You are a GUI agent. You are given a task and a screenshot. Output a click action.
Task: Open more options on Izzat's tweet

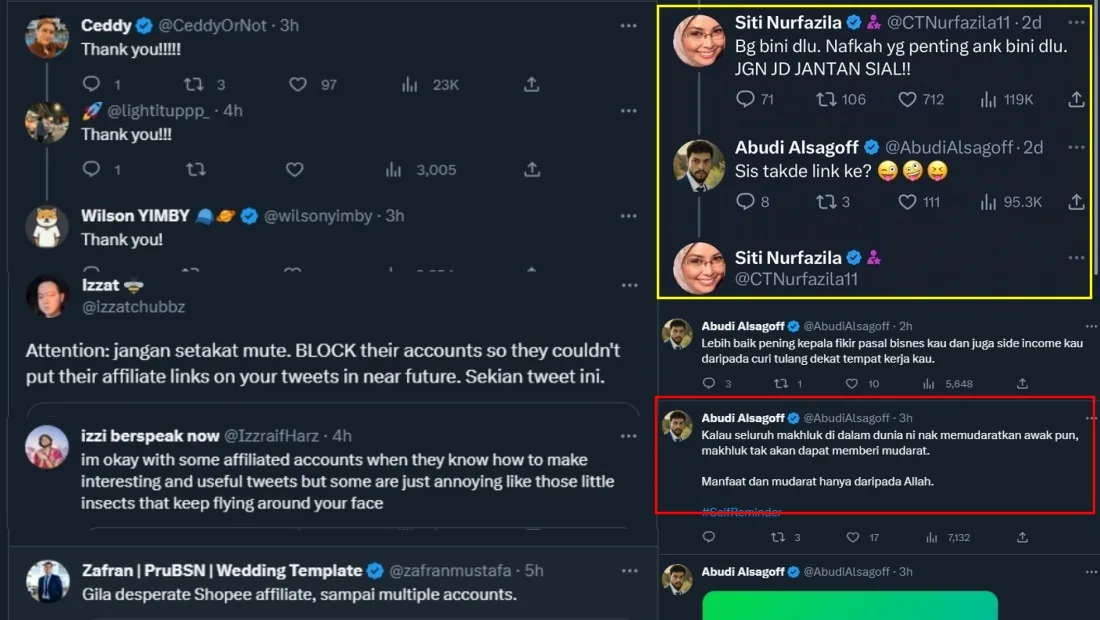629,285
